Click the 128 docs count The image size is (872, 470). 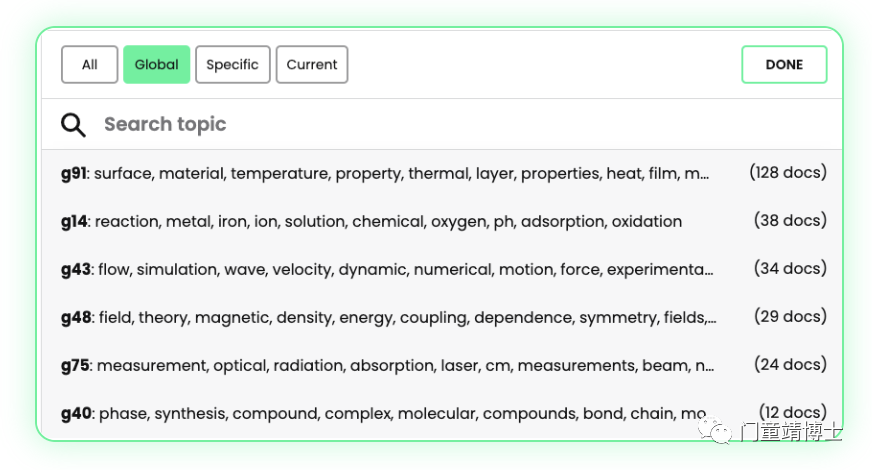pyautogui.click(x=788, y=173)
